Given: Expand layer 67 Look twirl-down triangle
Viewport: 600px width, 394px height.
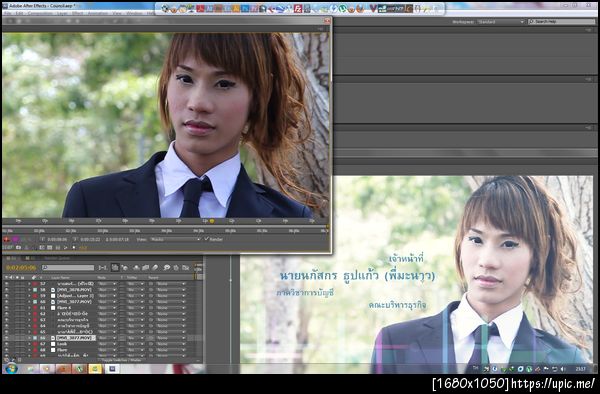Looking at the screenshot, I should 29,344.
